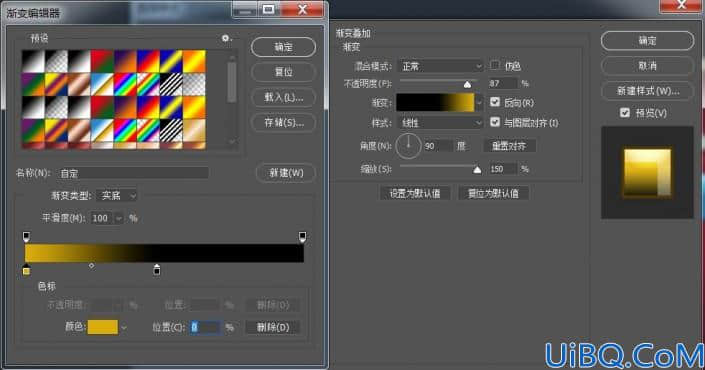This screenshot has height=370, width=705.
Task: Pick the pale gold gradient preset ending the fourth row
Action: tap(194, 130)
